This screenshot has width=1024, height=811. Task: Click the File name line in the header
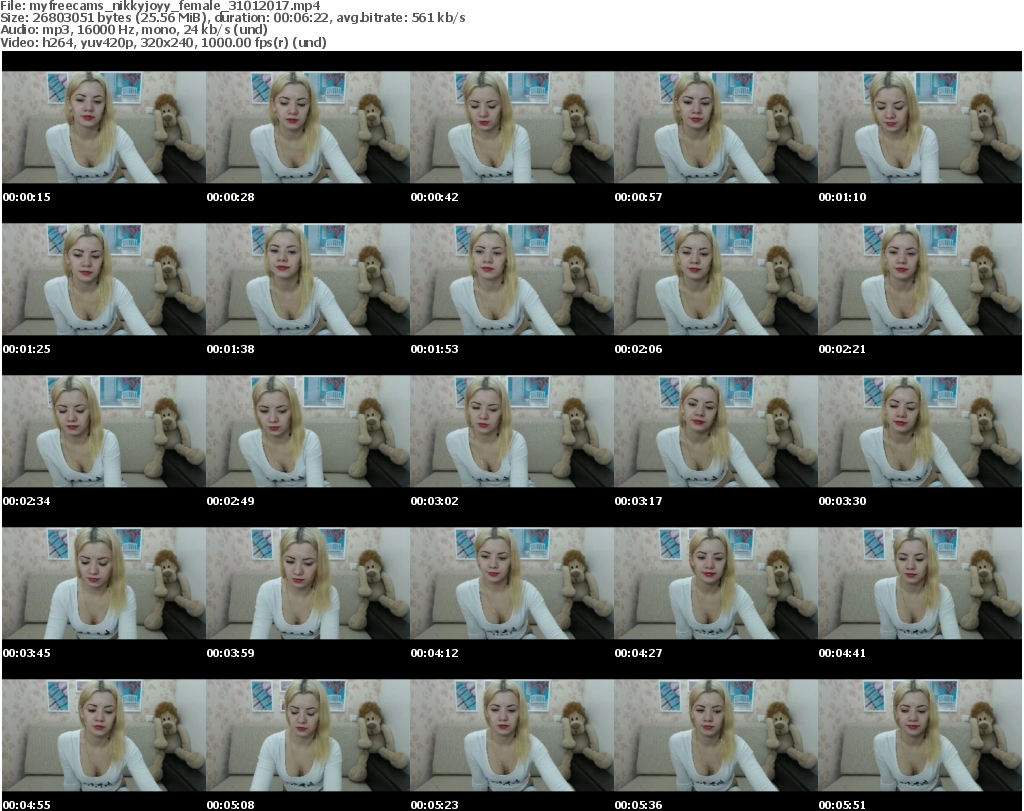[x=160, y=6]
